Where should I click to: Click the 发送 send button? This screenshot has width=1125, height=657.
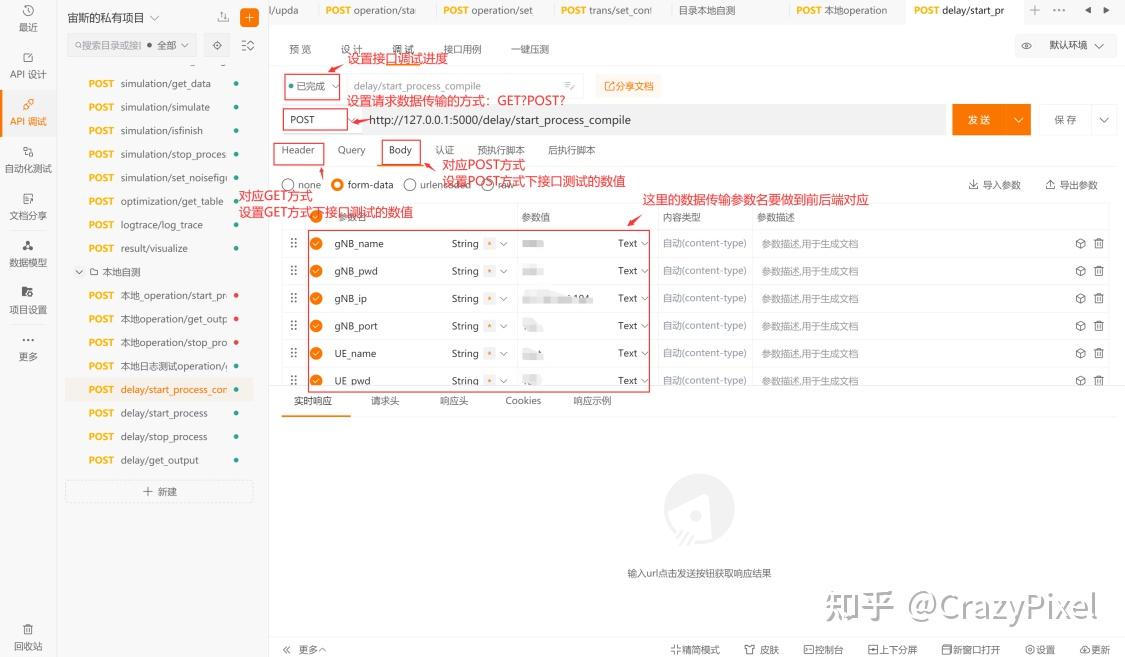979,118
